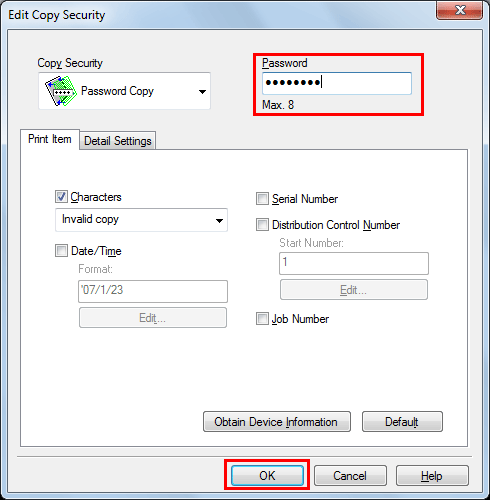The width and height of the screenshot is (490, 500).
Task: Click the OK button
Action: pos(267,475)
